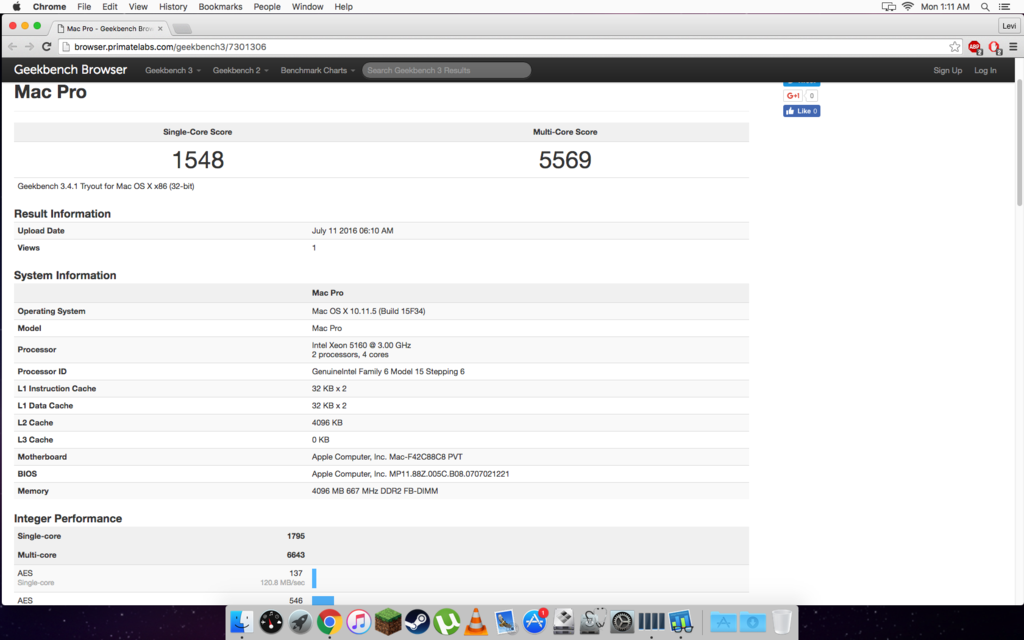
Task: Bookmark this page with the star icon
Action: (955, 46)
